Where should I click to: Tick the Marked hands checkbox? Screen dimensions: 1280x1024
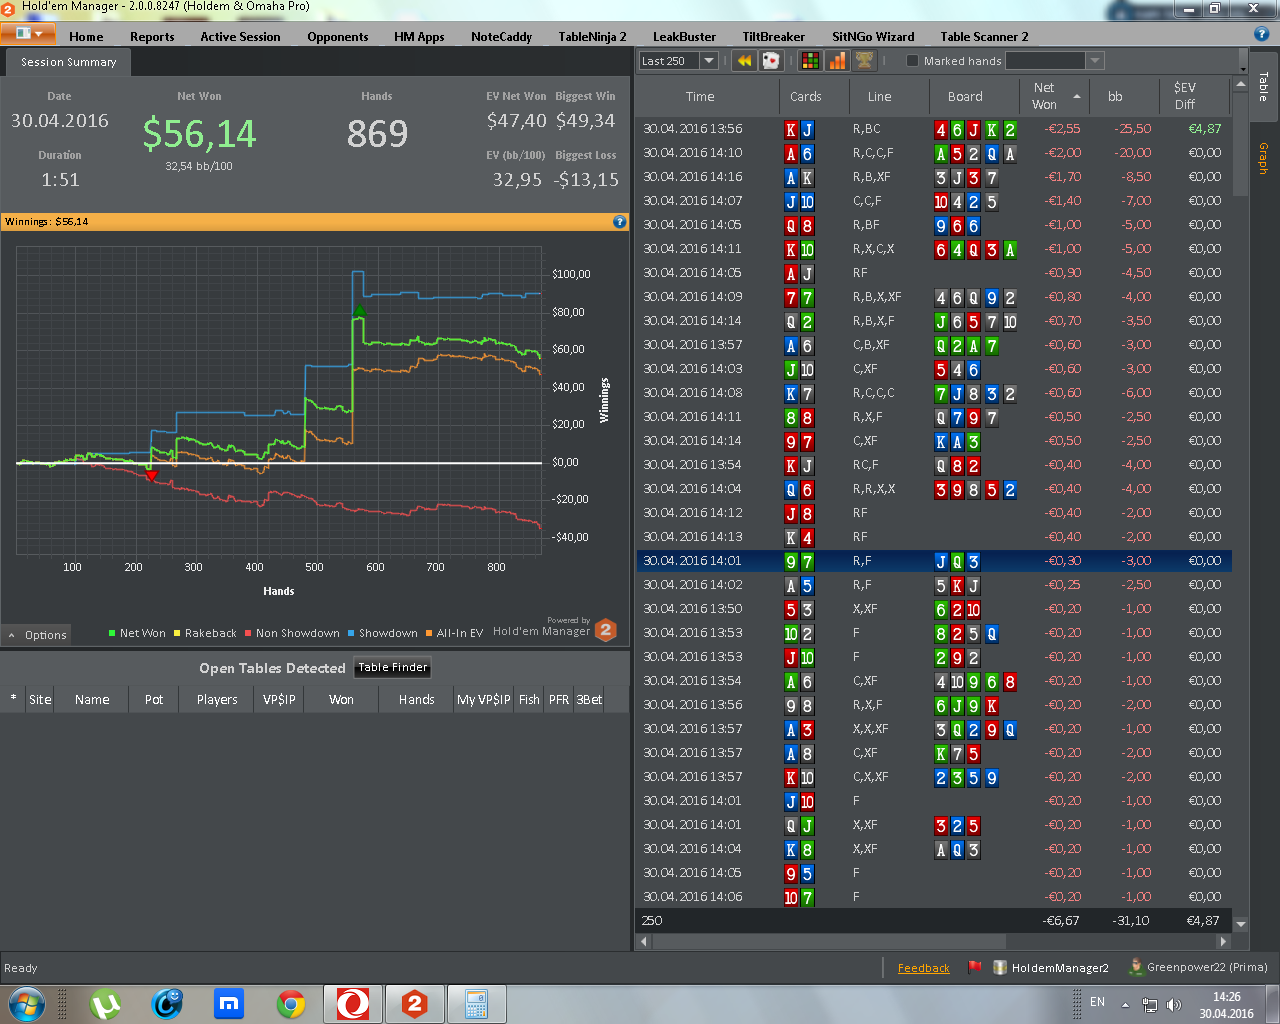click(912, 61)
